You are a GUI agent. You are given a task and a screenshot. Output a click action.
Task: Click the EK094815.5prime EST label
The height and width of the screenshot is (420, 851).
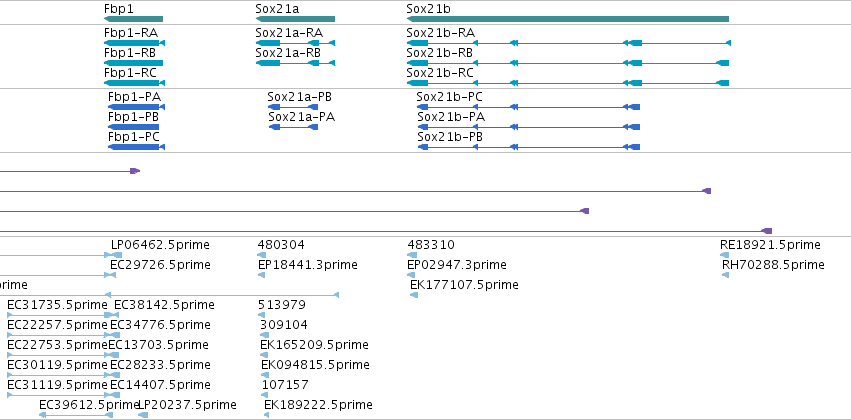(x=315, y=365)
